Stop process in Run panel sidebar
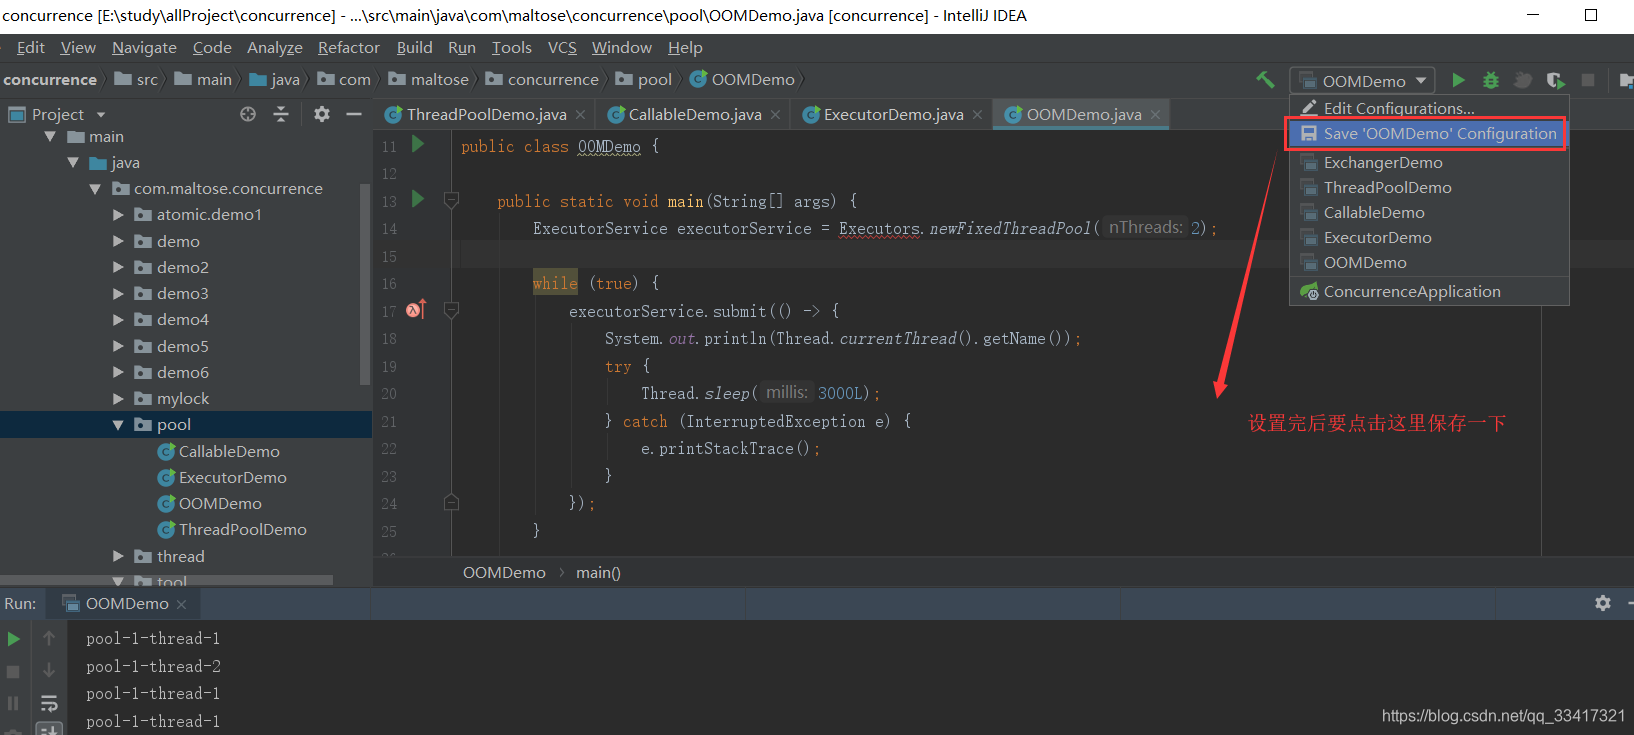Image resolution: width=1634 pixels, height=735 pixels. coord(13,672)
